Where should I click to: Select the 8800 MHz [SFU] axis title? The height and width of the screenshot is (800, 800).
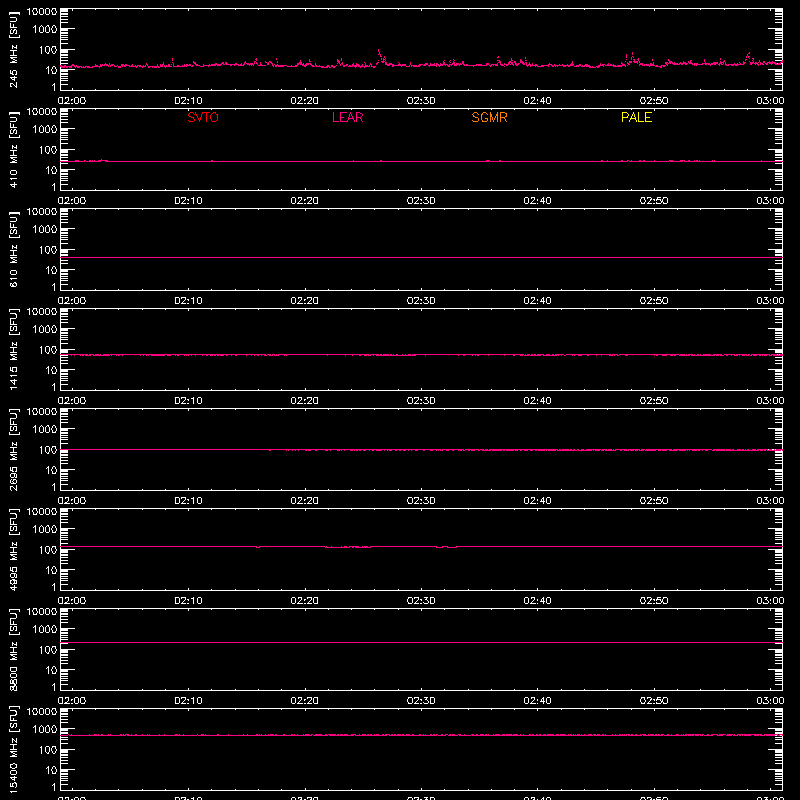tap(14, 649)
